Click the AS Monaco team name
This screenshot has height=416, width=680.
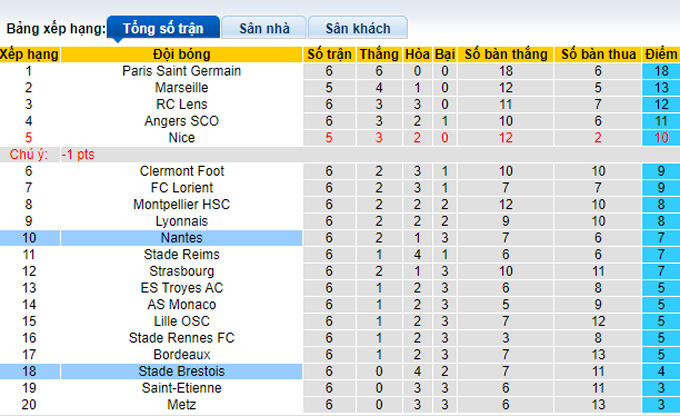(181, 304)
